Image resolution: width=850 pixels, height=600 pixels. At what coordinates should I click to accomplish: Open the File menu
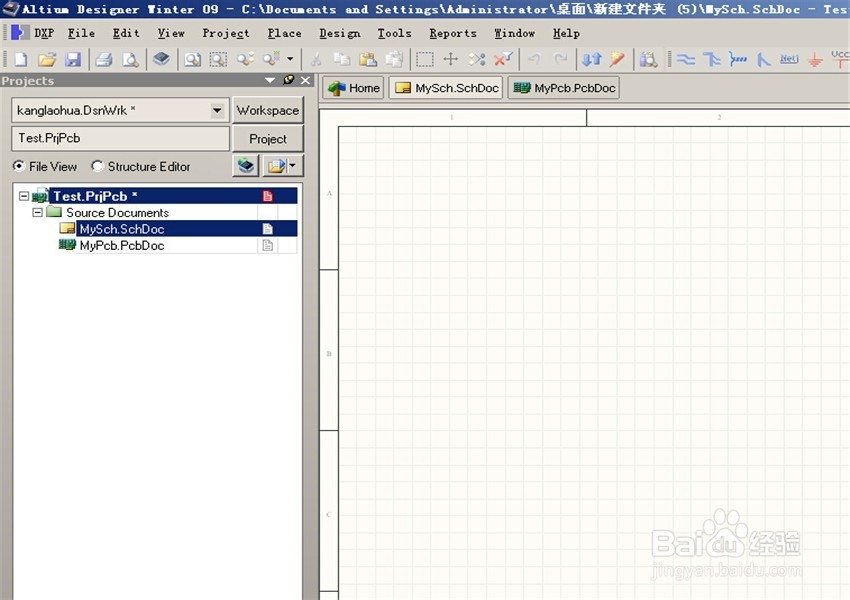(81, 34)
